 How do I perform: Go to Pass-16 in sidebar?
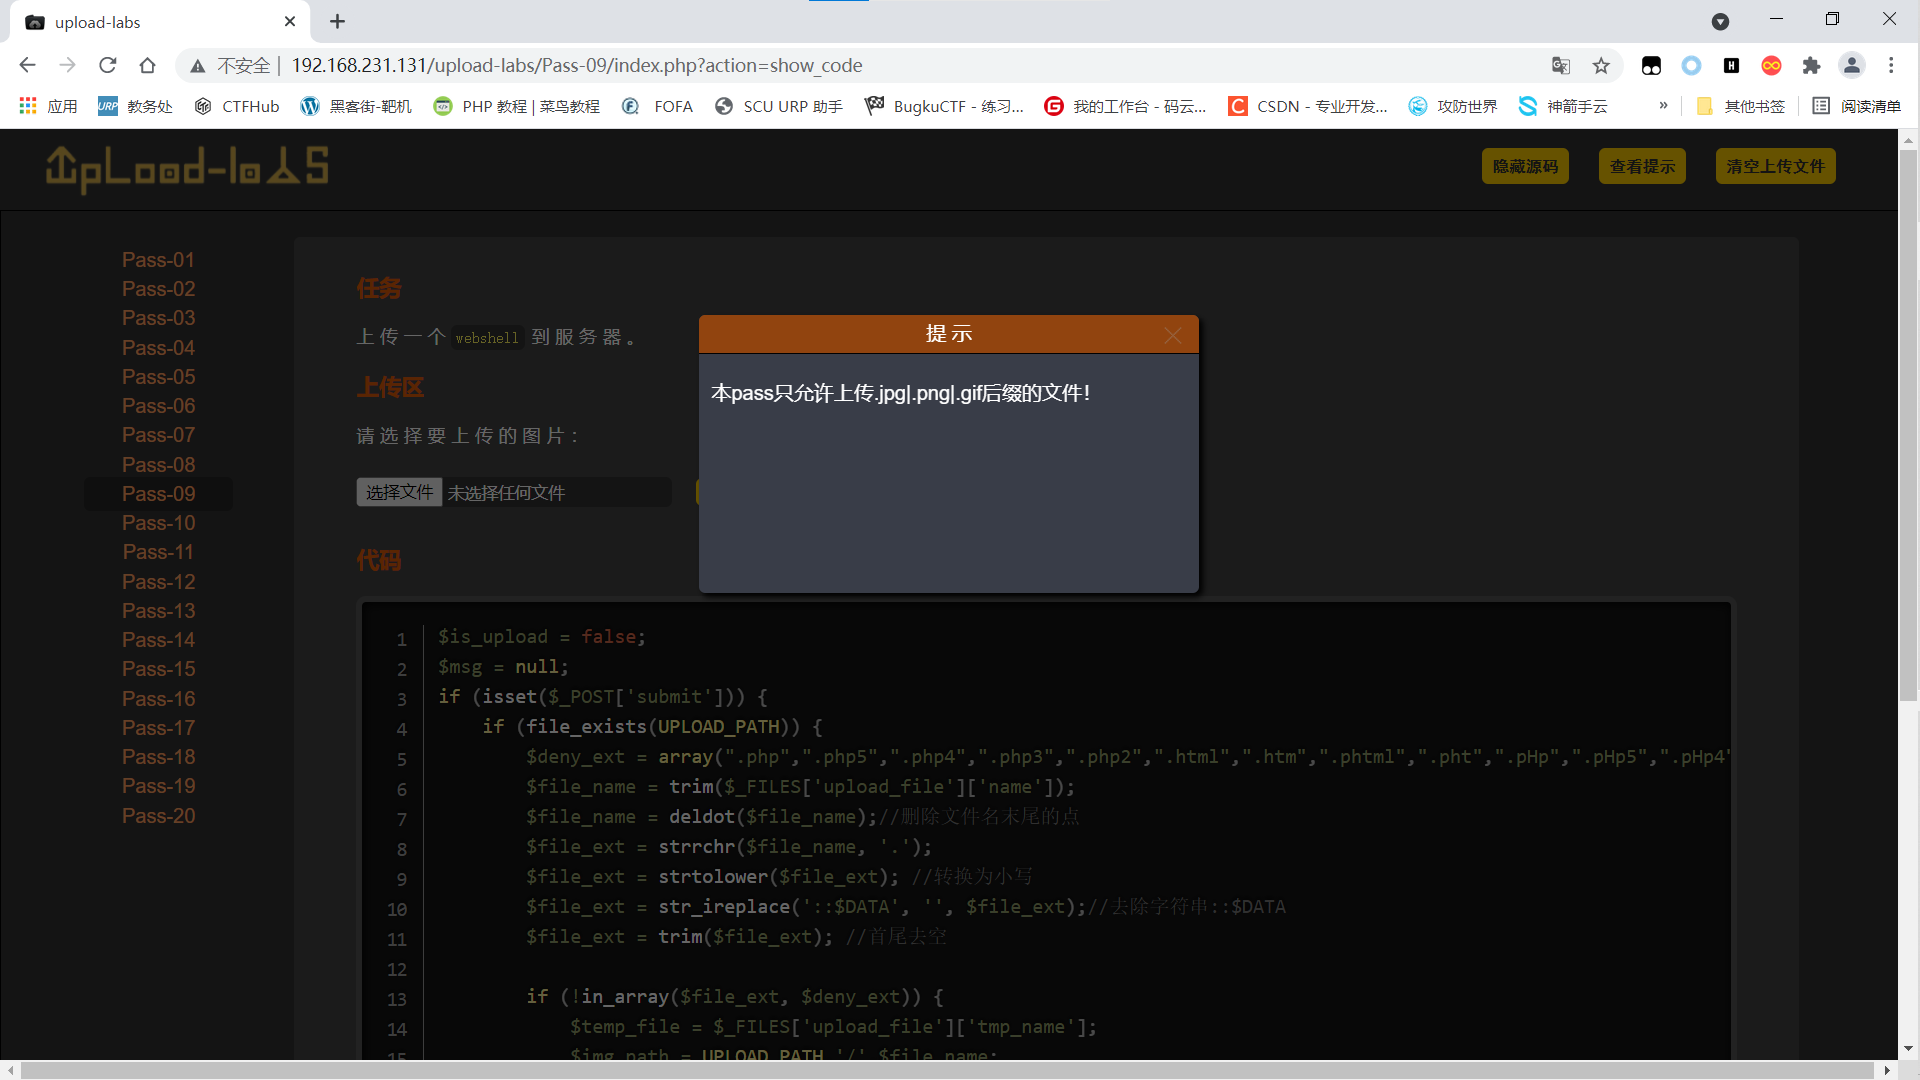(x=158, y=699)
